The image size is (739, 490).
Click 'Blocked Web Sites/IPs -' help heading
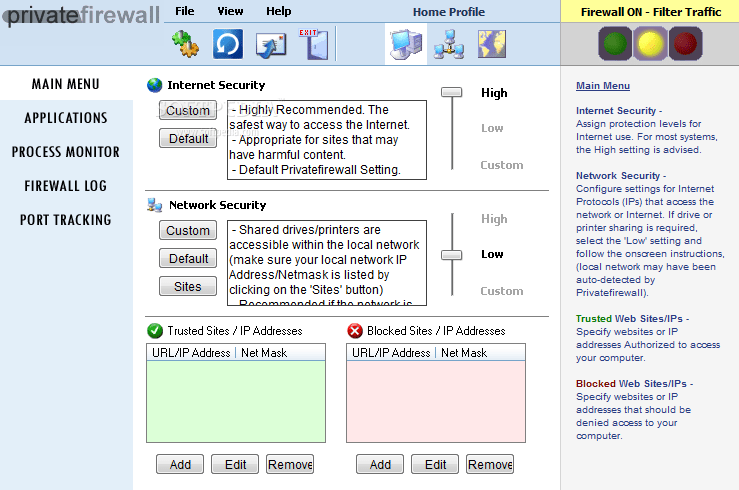click(634, 384)
